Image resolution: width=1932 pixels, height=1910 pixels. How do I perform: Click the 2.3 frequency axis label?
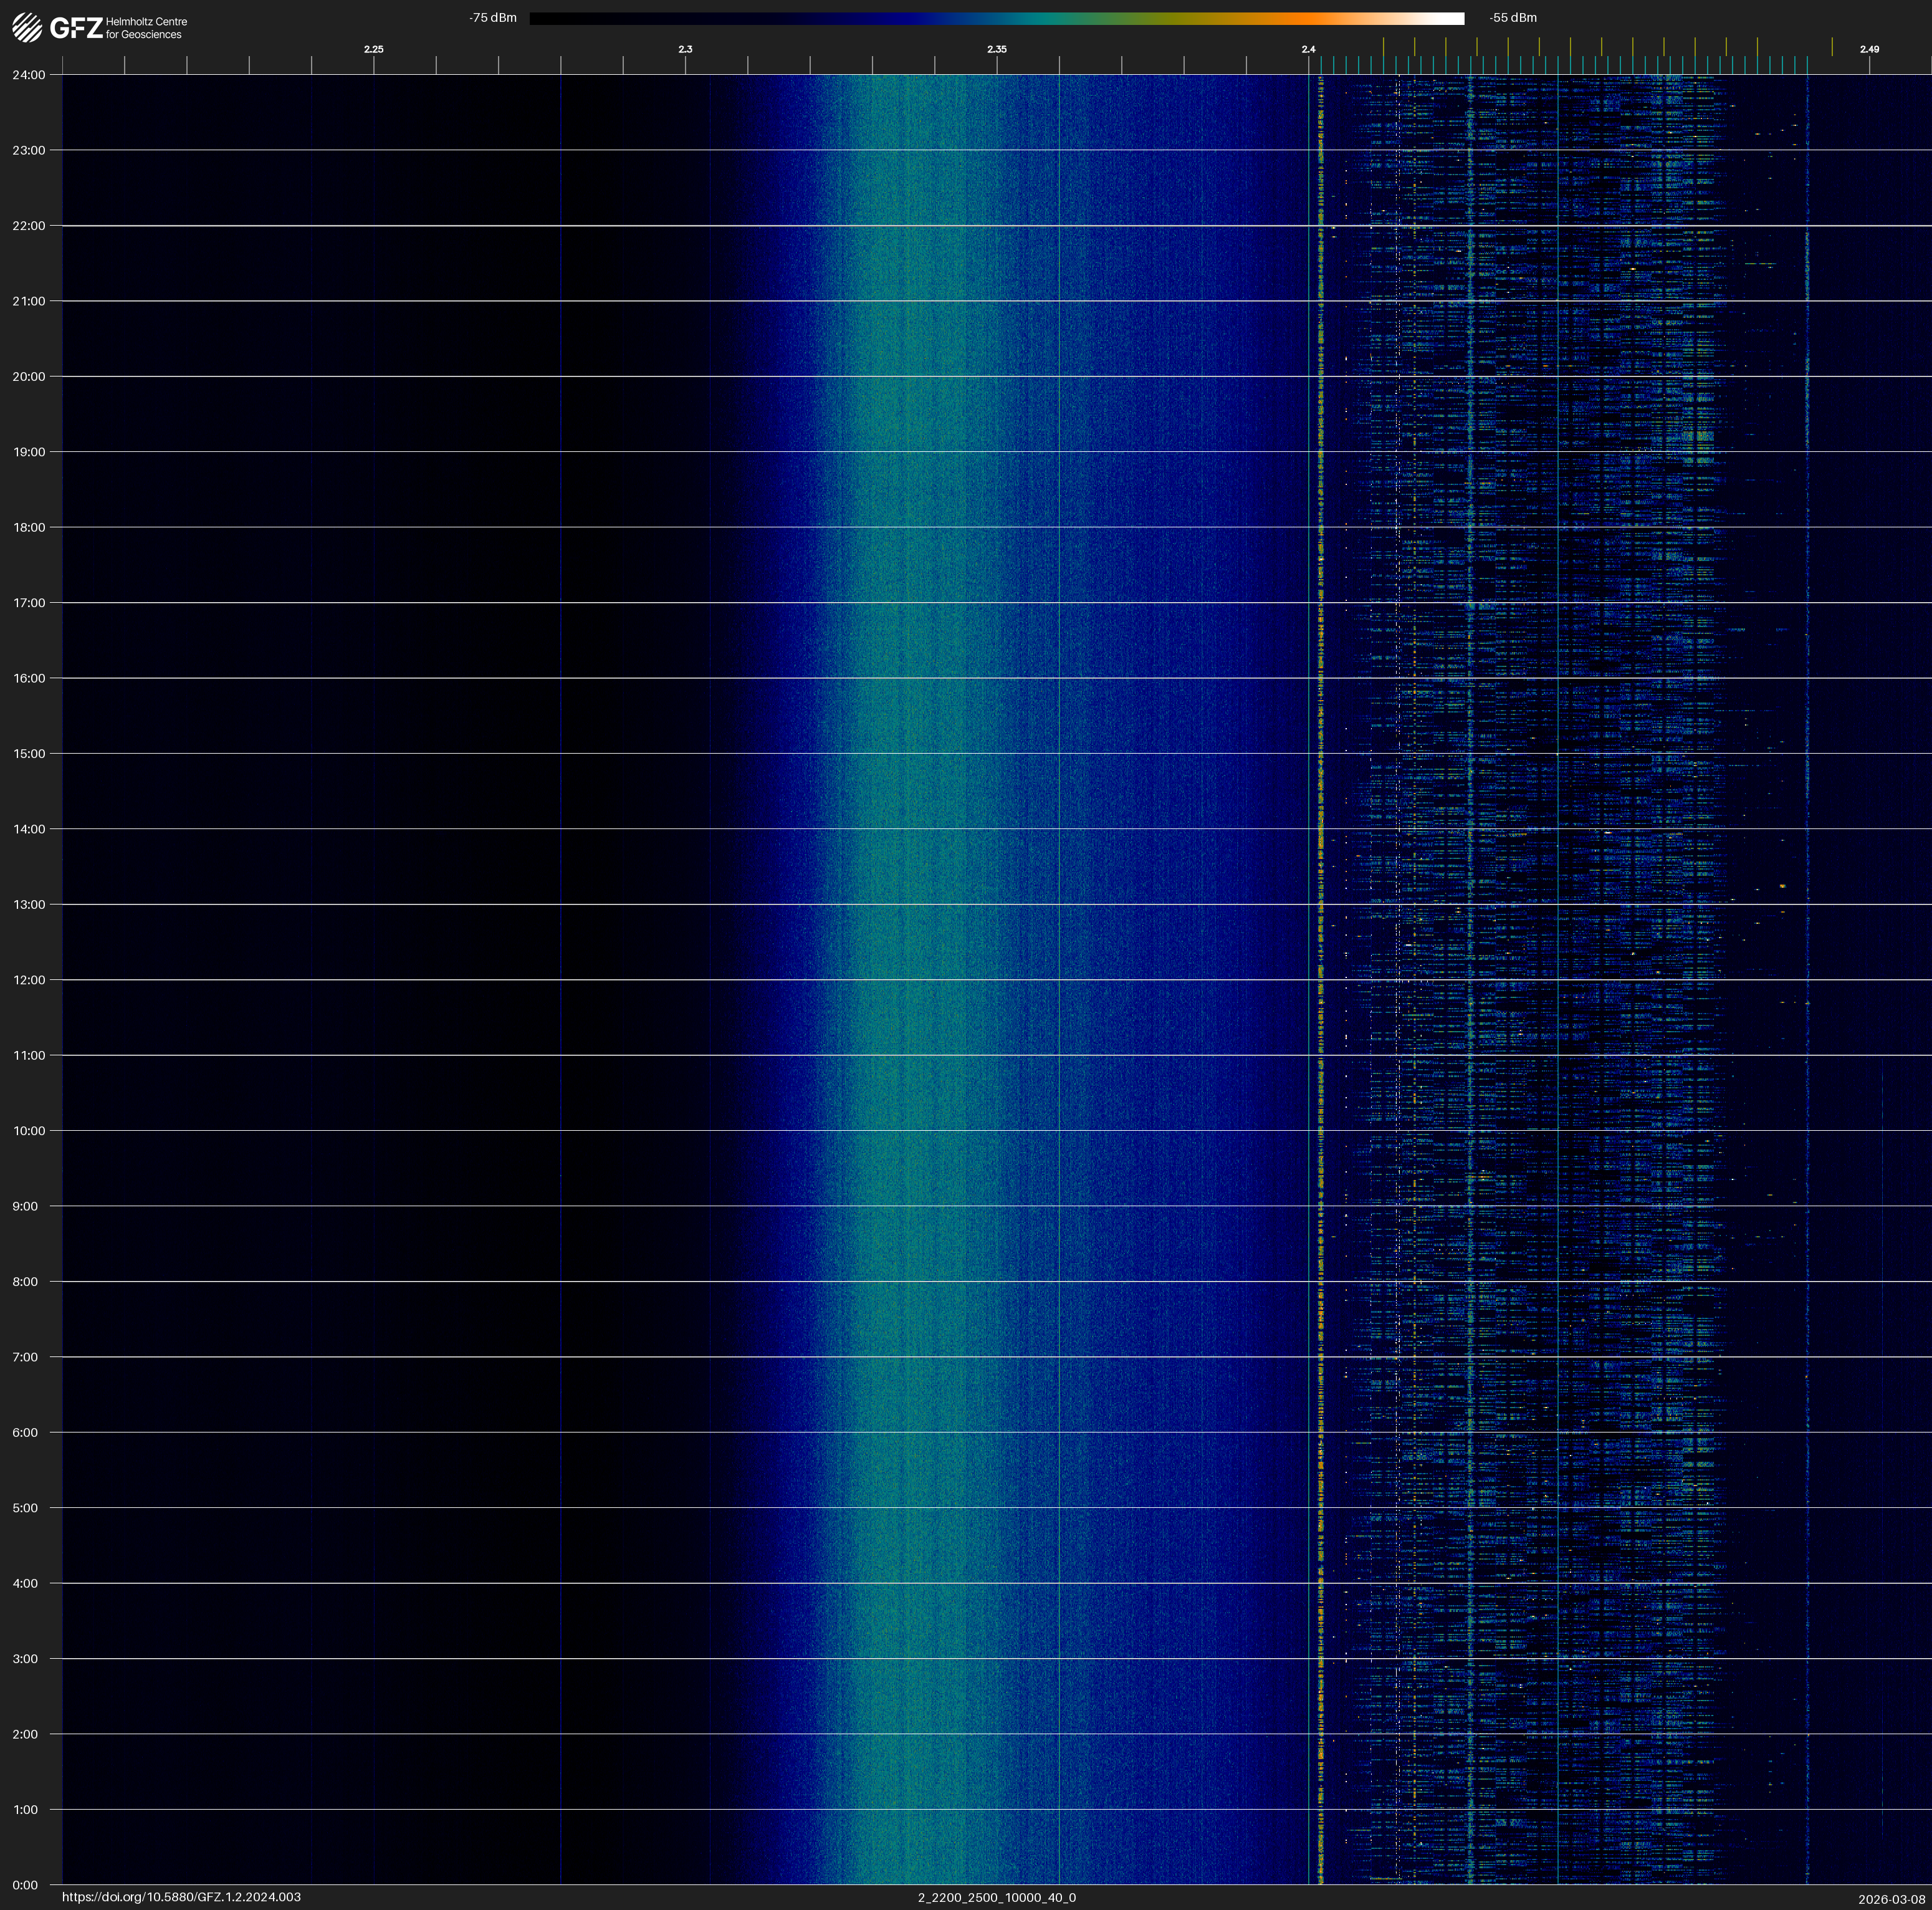685,49
